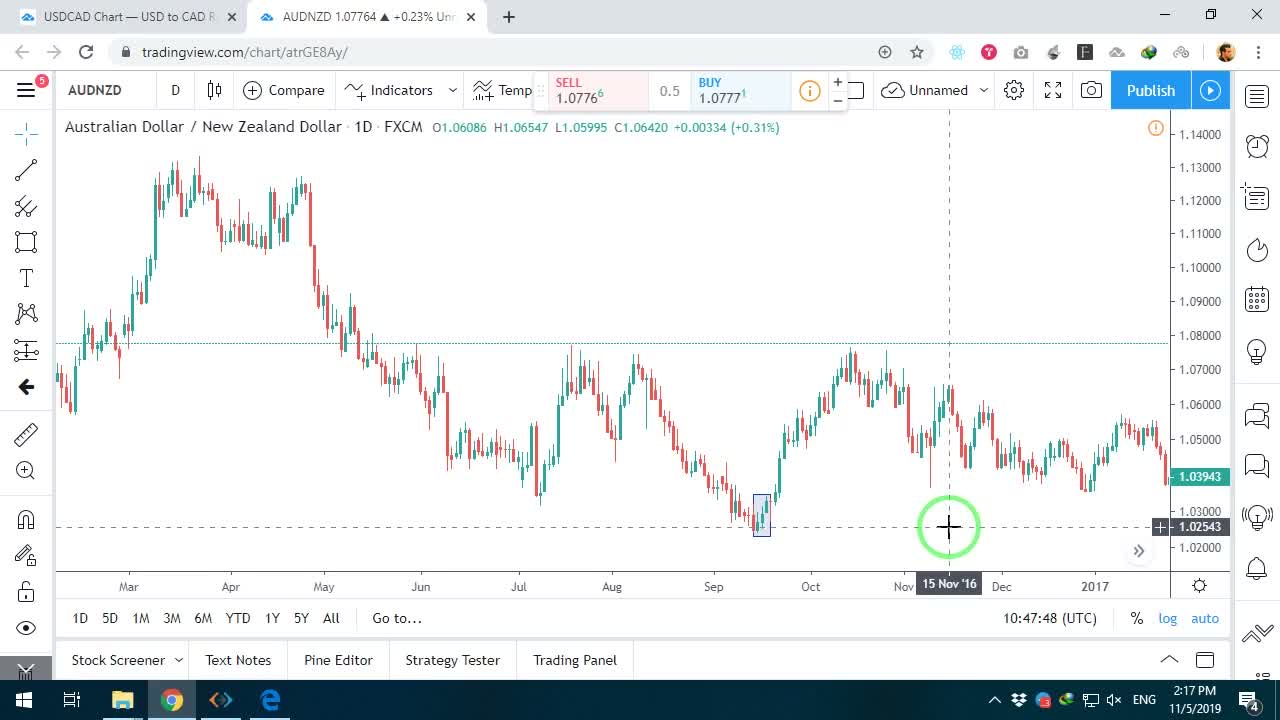This screenshot has width=1280, height=720.
Task: Open the pitchfork and Gann tools
Action: point(26,206)
